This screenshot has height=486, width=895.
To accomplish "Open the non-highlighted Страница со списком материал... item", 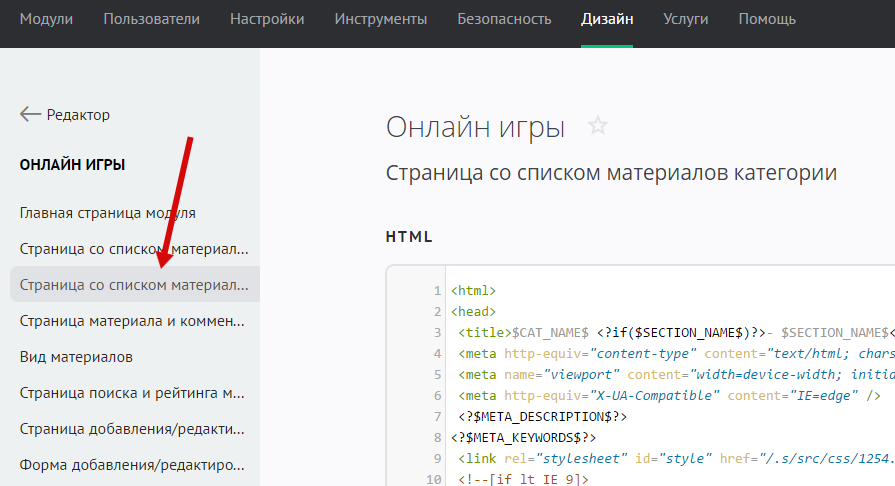I will coord(133,249).
